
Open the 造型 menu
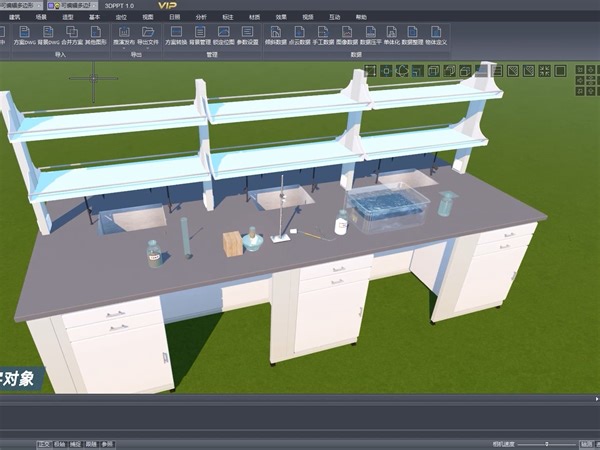[x=68, y=17]
